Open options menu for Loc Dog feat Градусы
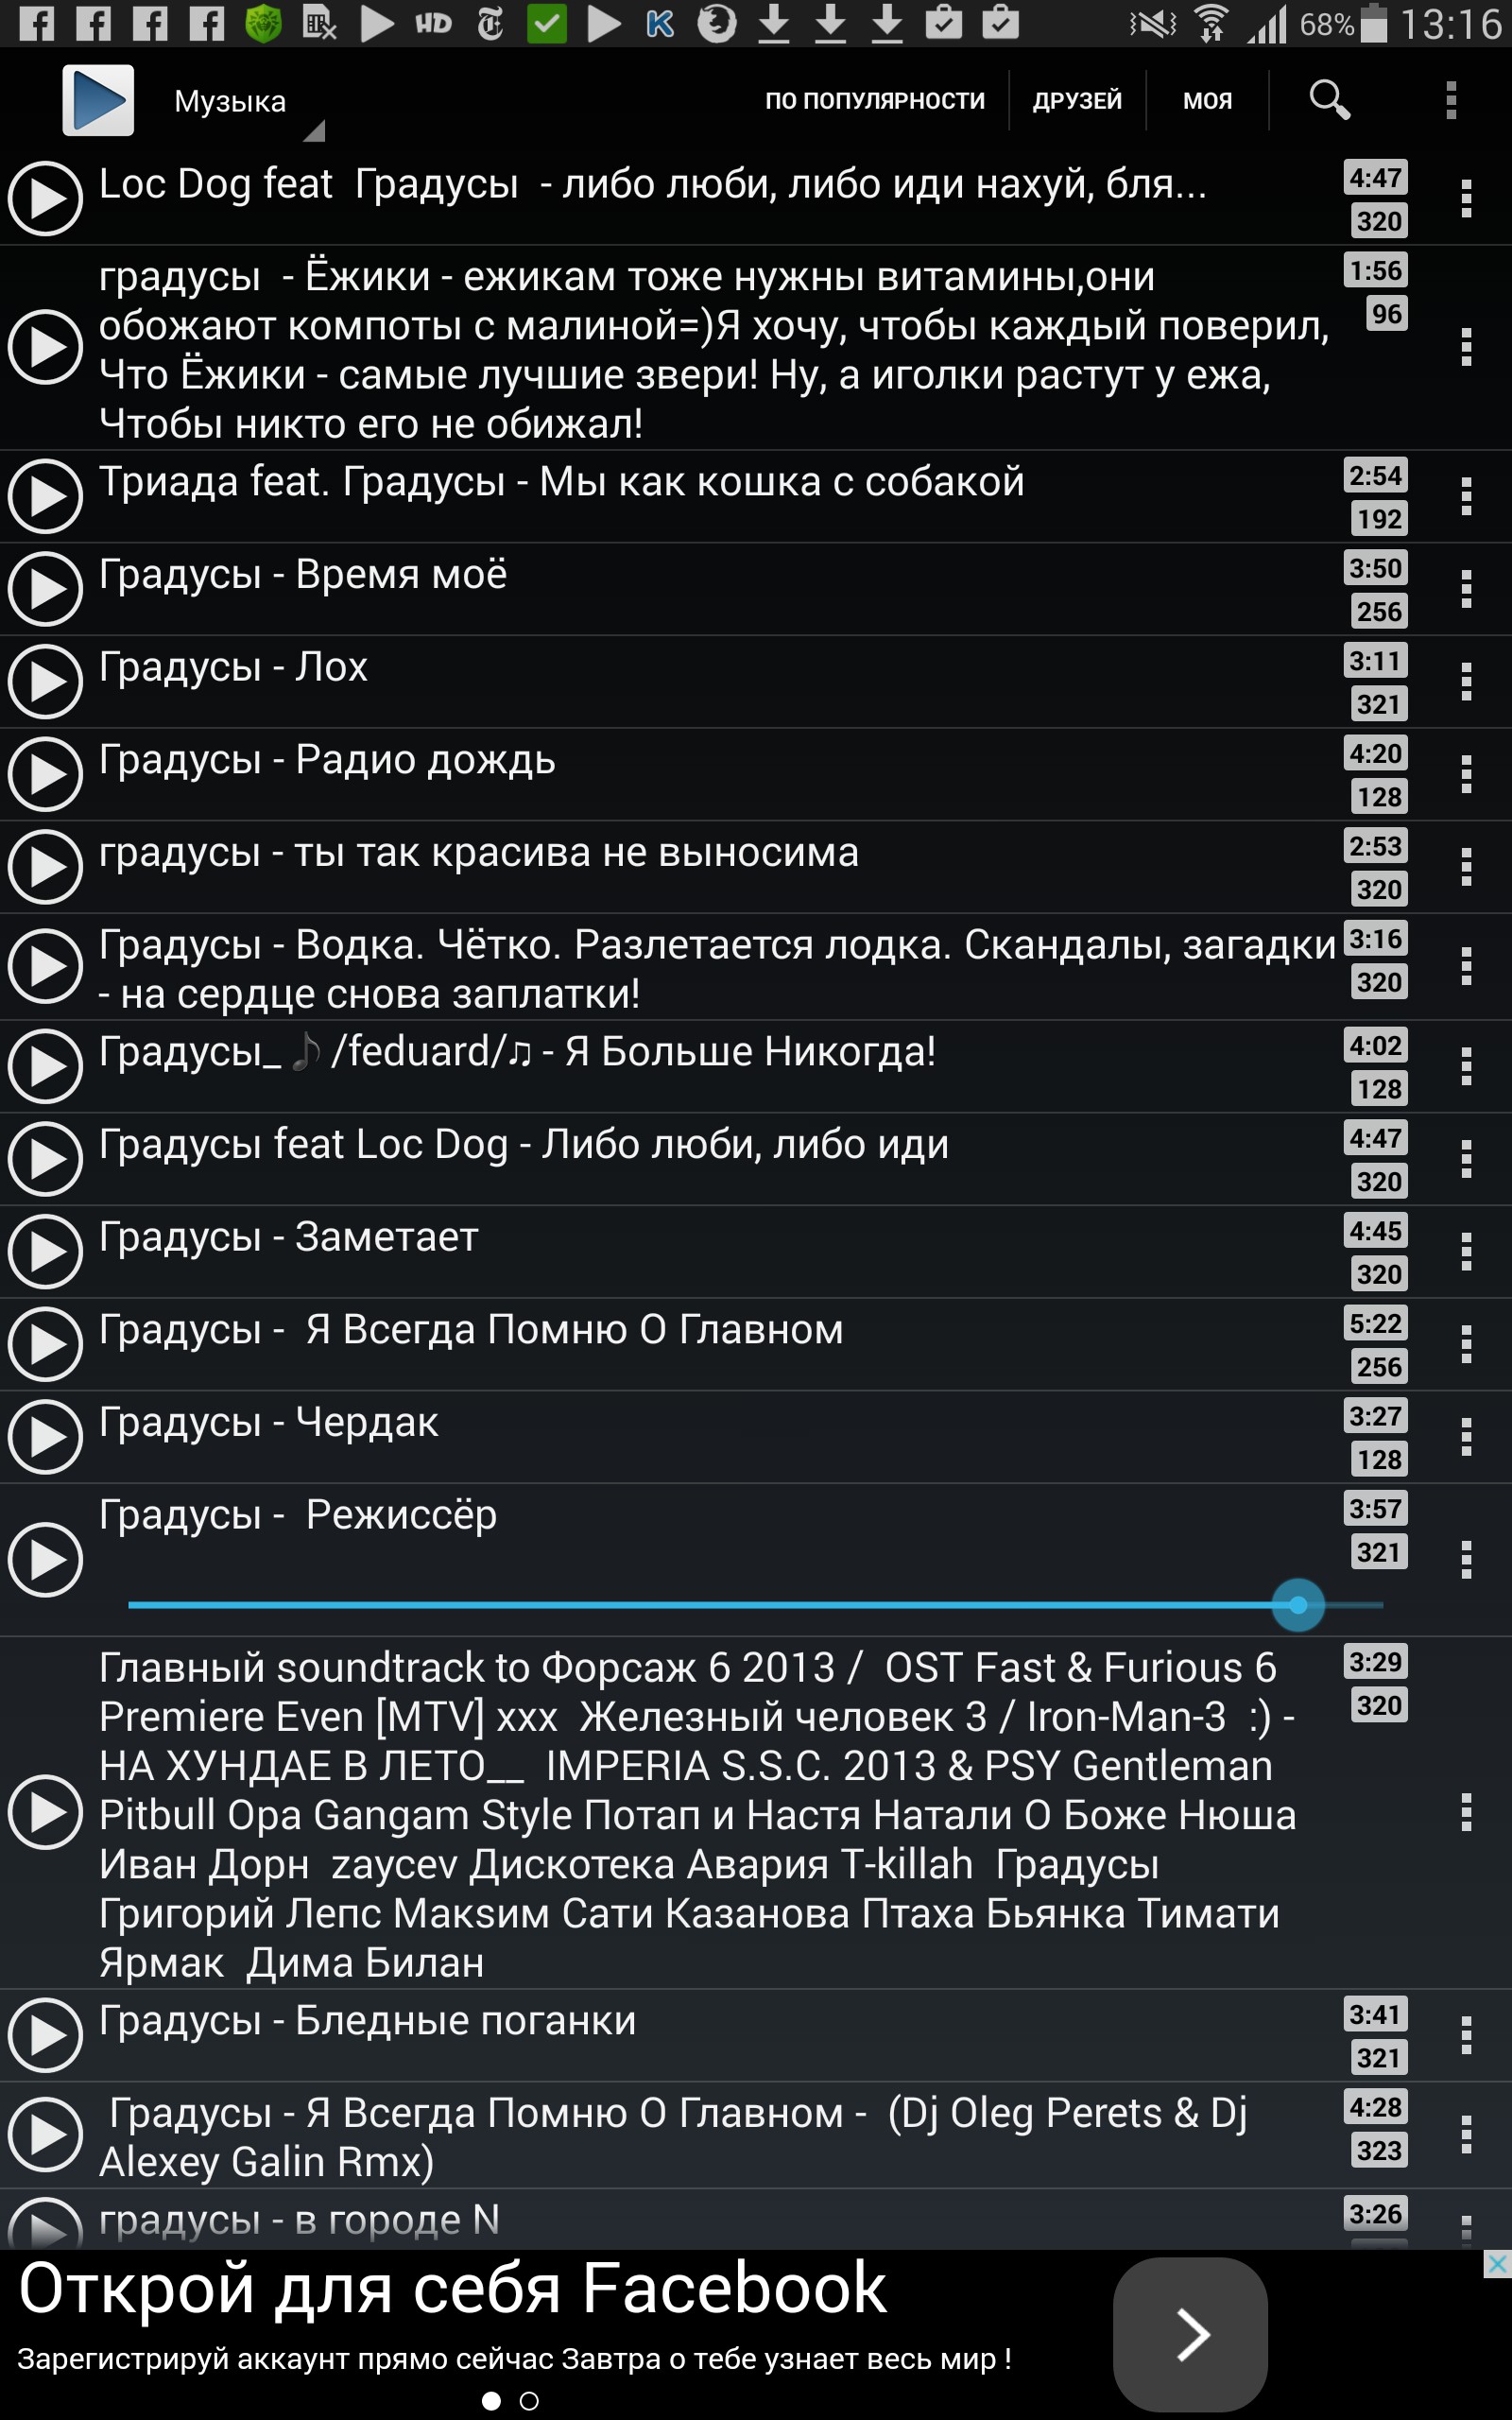Viewport: 1512px width, 2420px height. tap(1466, 199)
